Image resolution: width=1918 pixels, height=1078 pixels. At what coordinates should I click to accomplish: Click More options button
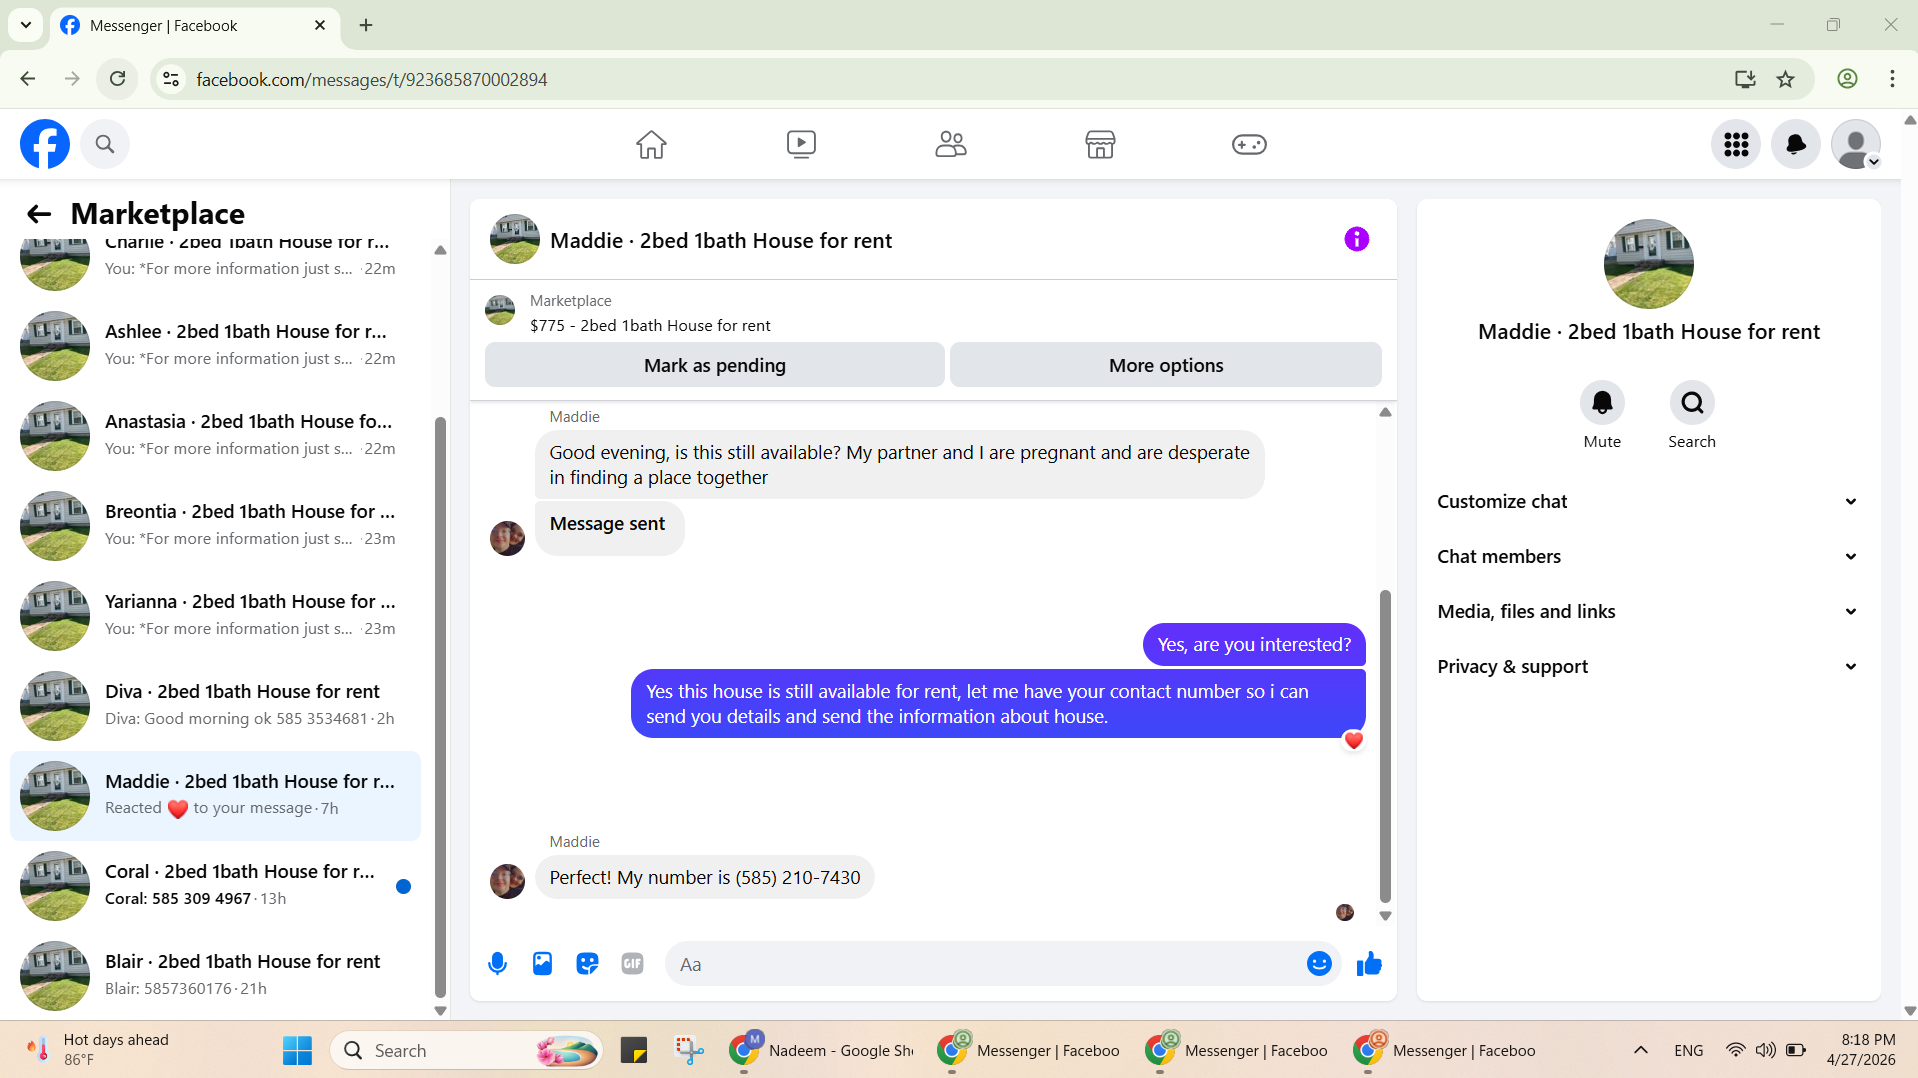pyautogui.click(x=1165, y=365)
